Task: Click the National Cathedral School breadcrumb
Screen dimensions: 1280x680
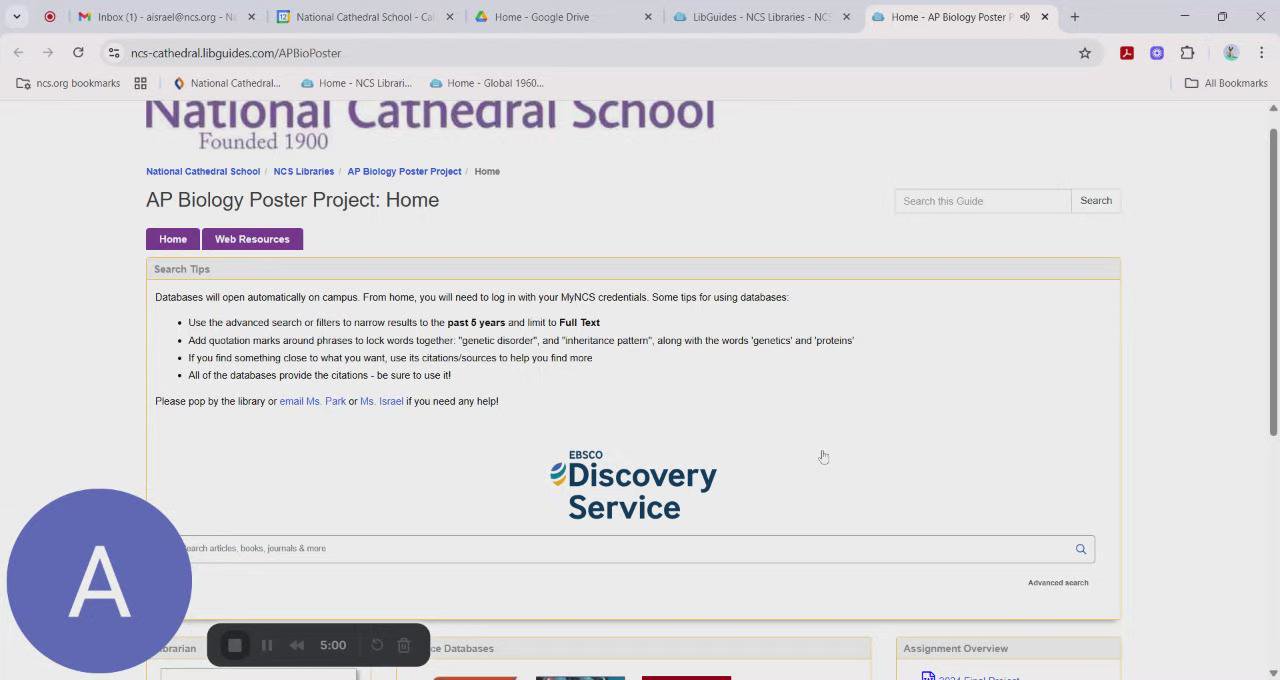Action: [x=203, y=171]
